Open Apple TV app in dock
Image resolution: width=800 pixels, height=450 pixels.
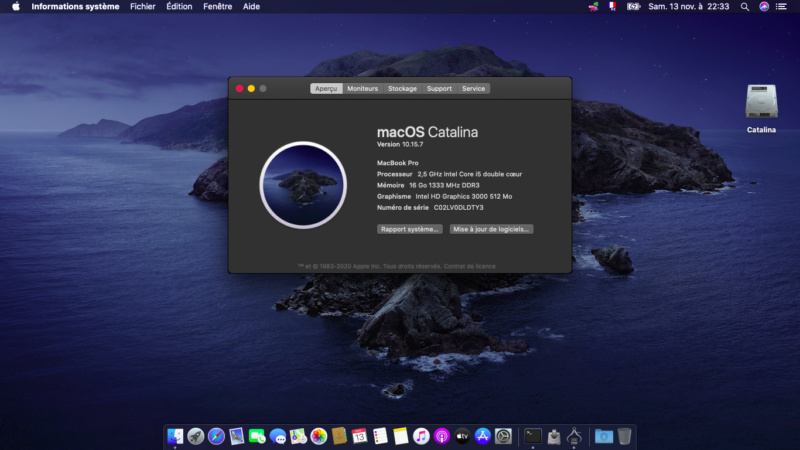click(x=462, y=436)
